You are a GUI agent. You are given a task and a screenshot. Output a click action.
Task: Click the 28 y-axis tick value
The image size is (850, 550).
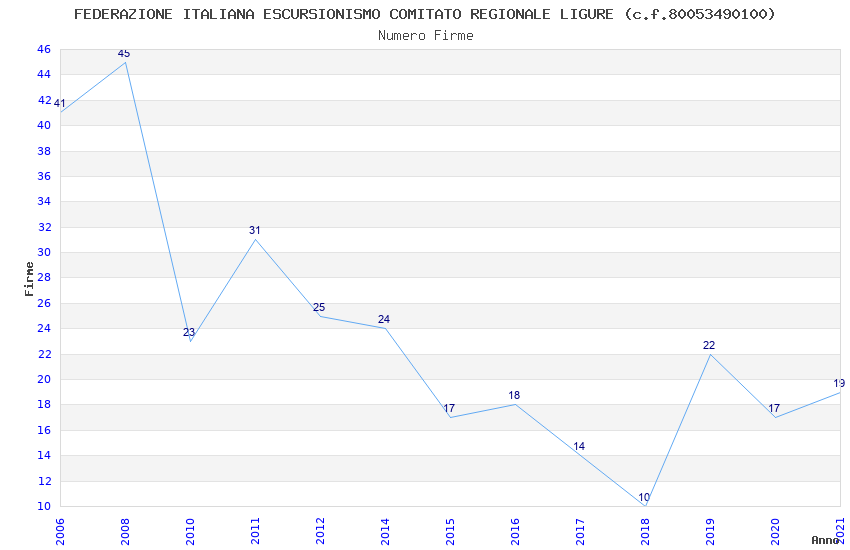click(44, 277)
